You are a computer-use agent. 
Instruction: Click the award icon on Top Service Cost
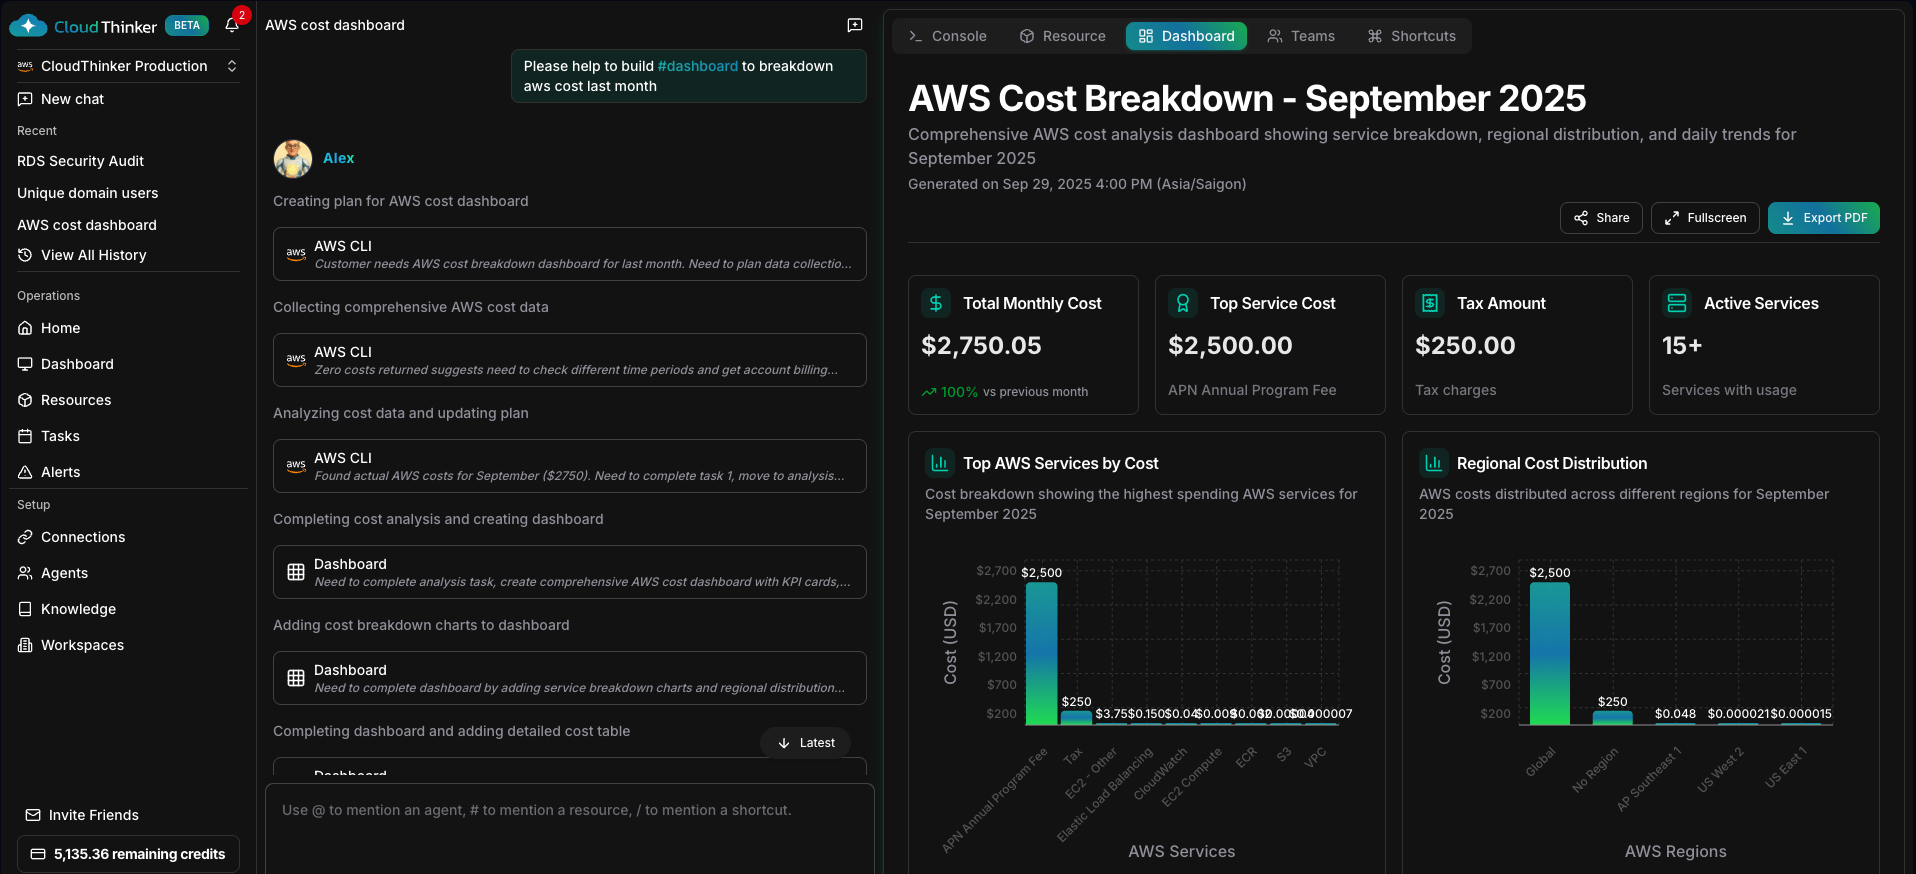coord(1183,303)
